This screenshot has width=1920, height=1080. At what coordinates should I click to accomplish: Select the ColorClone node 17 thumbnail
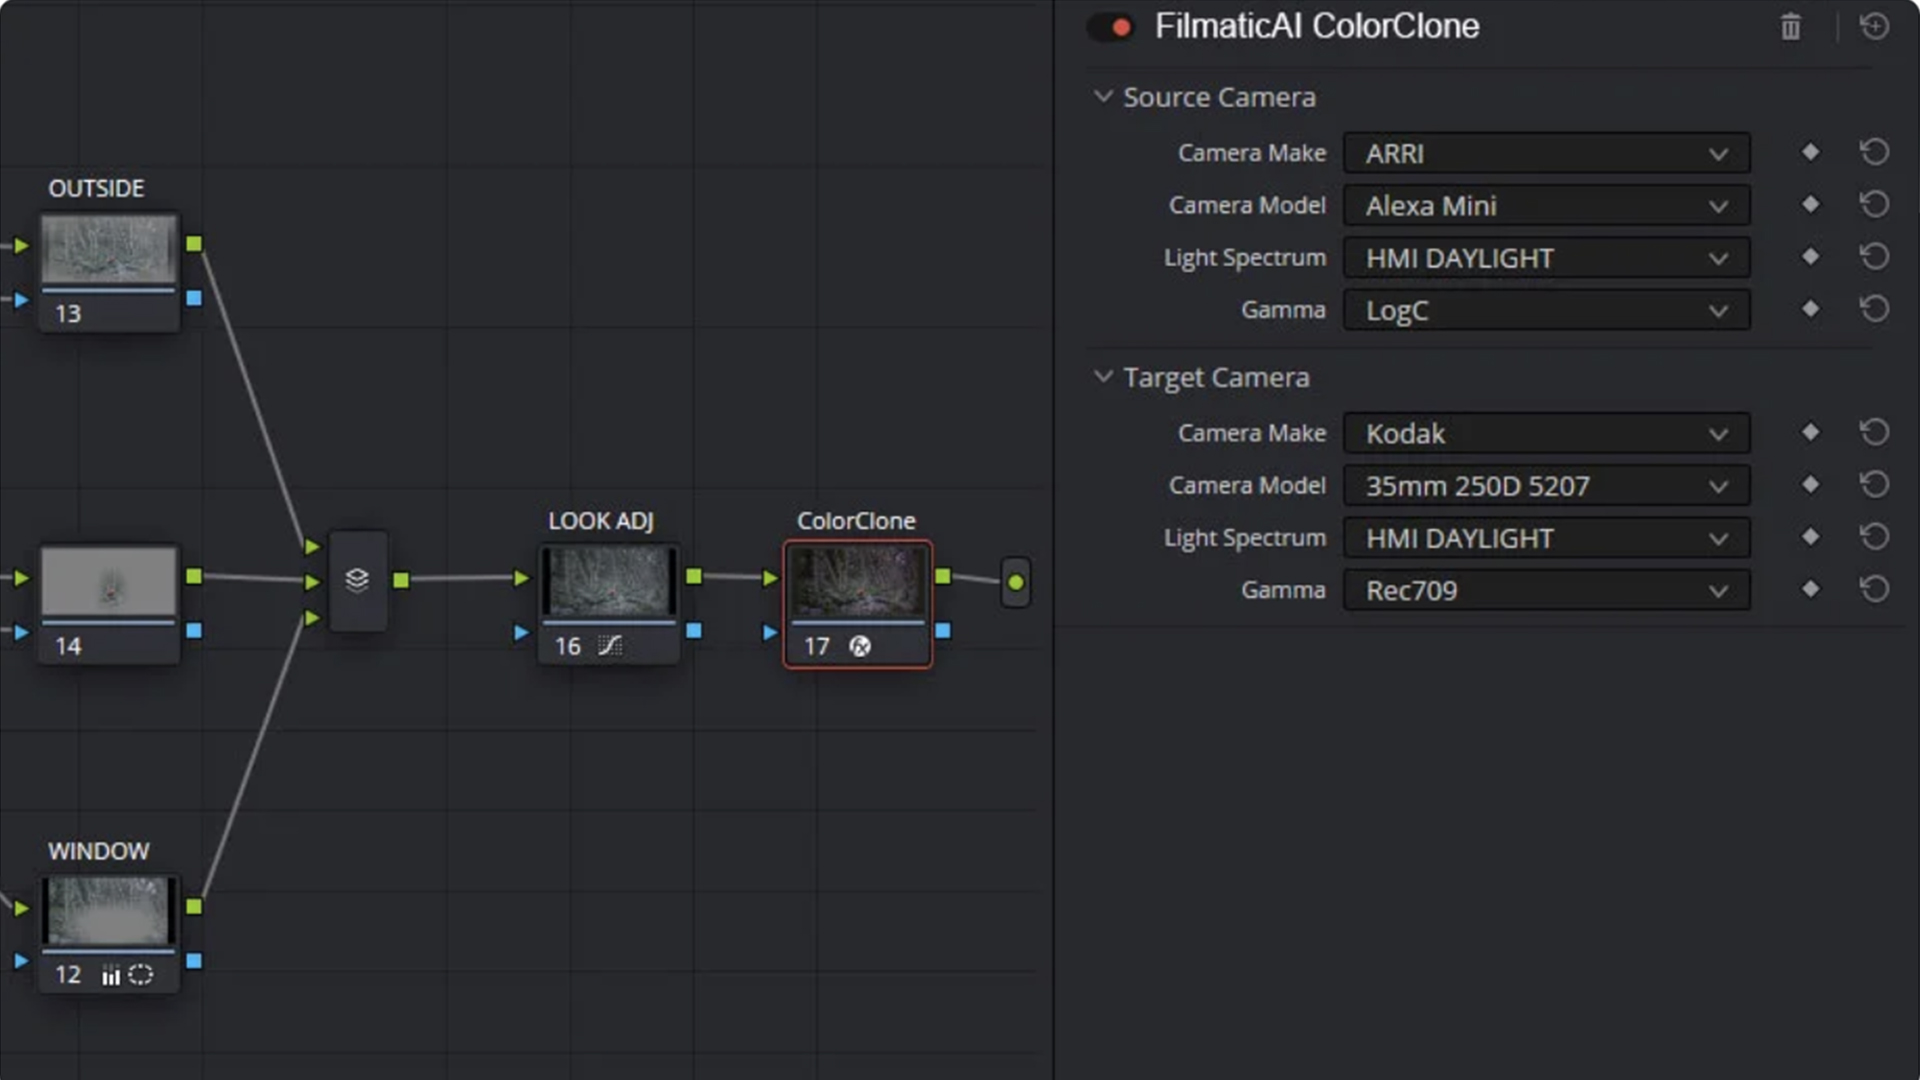click(x=858, y=582)
